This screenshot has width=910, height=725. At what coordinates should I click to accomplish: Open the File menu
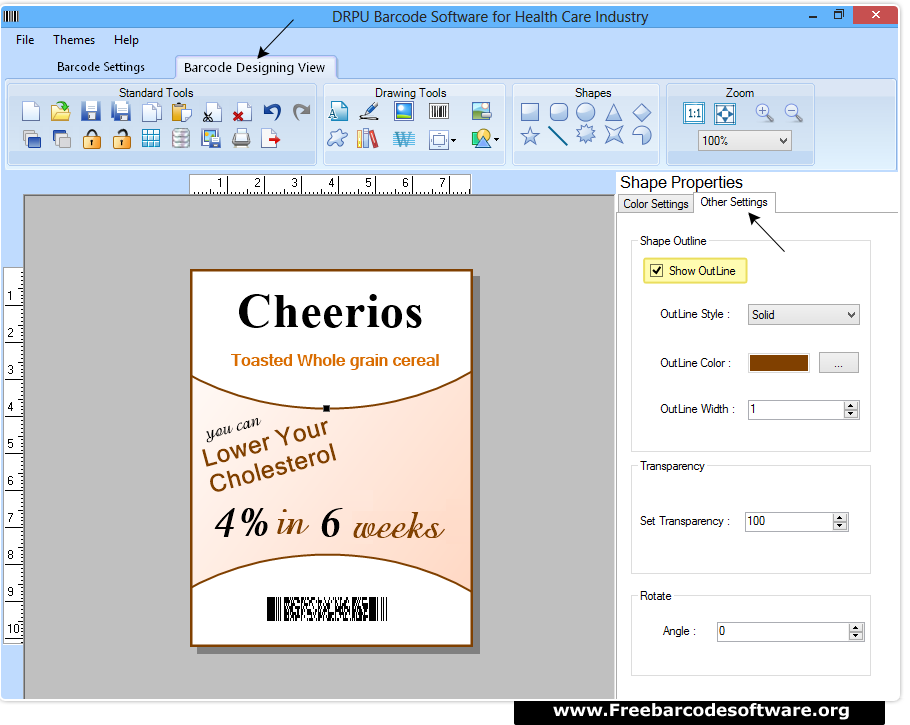[25, 39]
